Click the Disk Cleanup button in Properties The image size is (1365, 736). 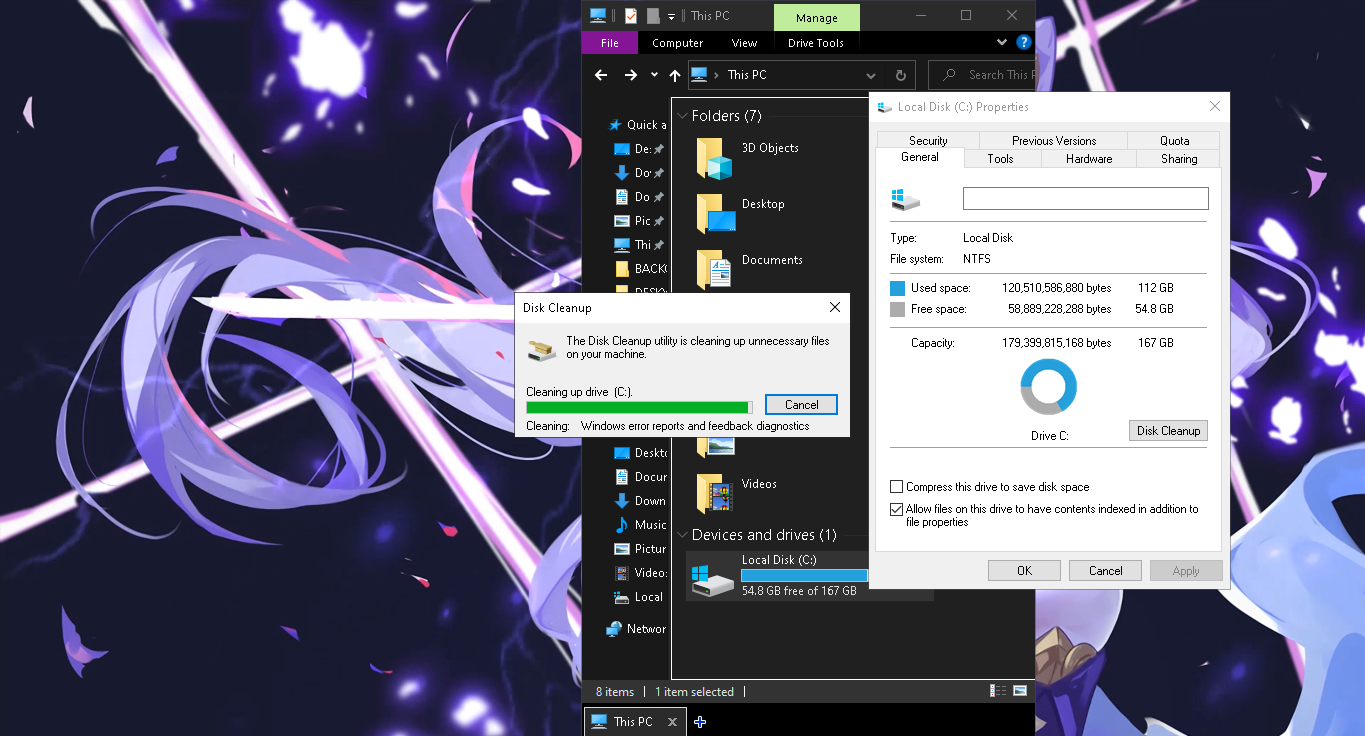[x=1168, y=431]
